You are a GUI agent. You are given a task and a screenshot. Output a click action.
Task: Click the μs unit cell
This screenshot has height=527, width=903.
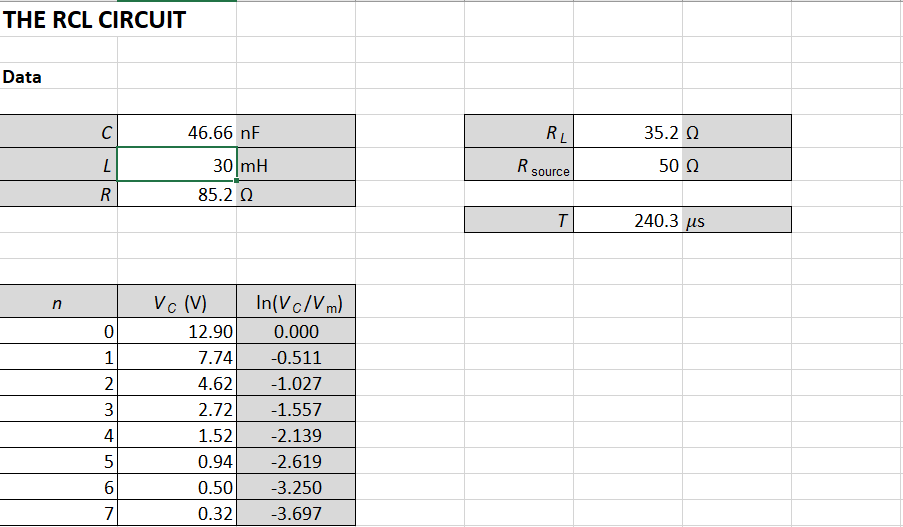click(737, 220)
